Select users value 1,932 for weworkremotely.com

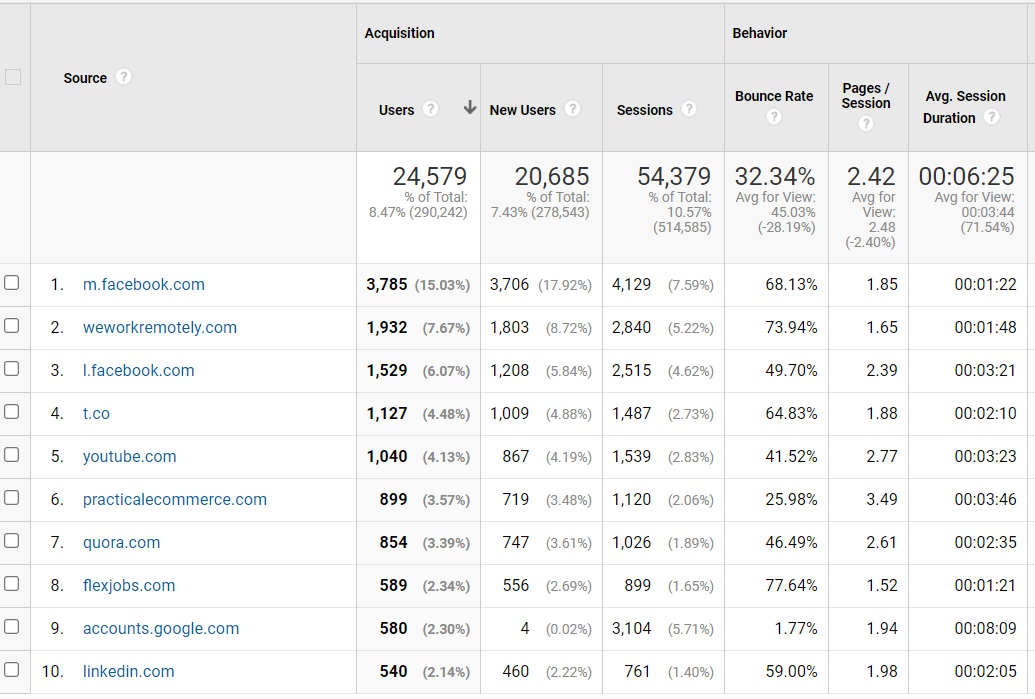[387, 327]
